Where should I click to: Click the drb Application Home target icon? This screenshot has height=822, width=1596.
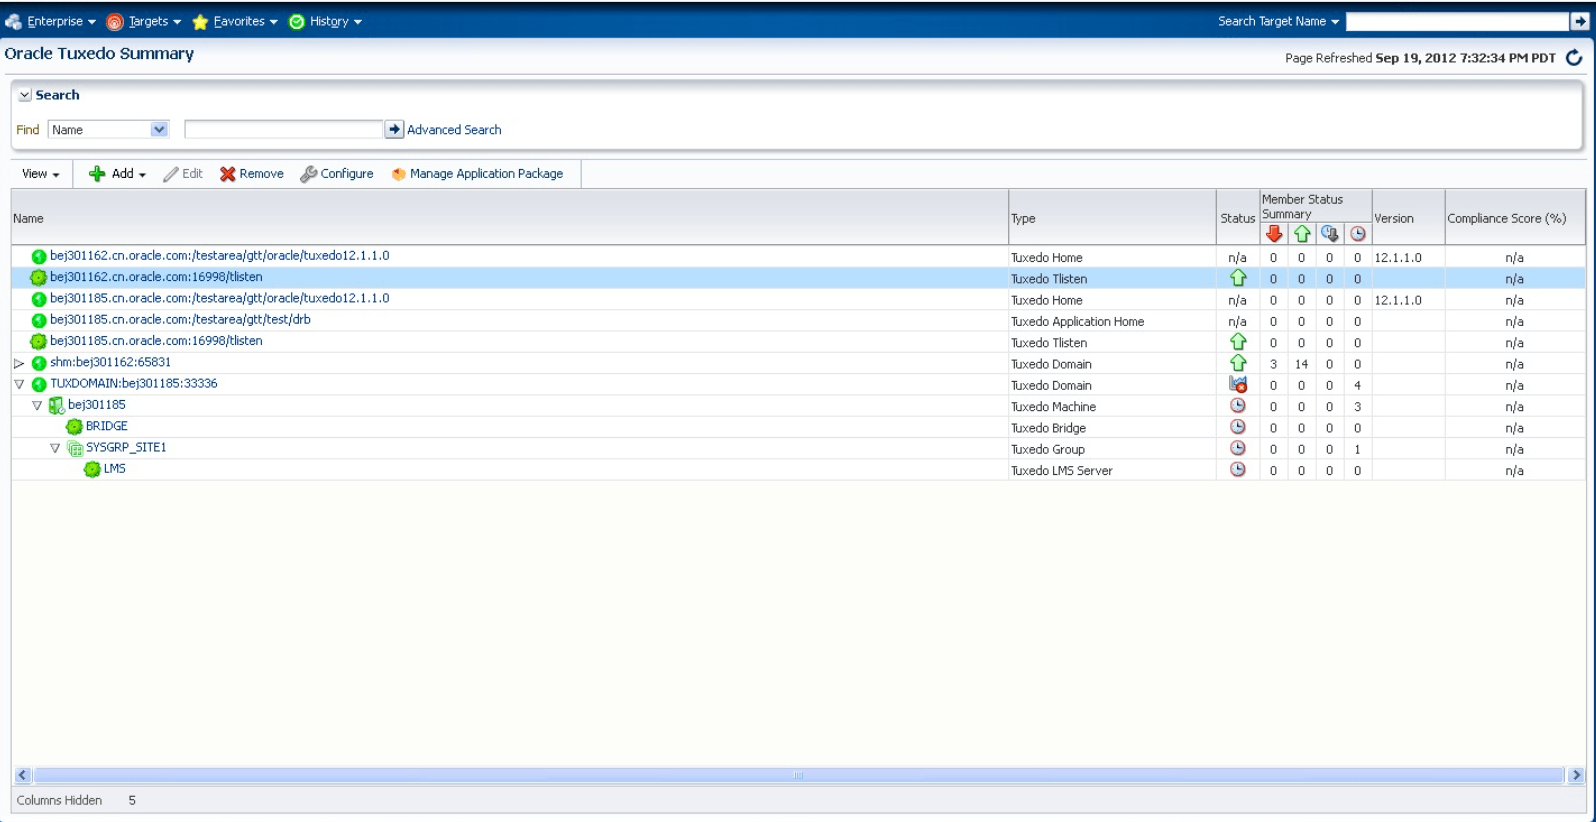(x=39, y=321)
